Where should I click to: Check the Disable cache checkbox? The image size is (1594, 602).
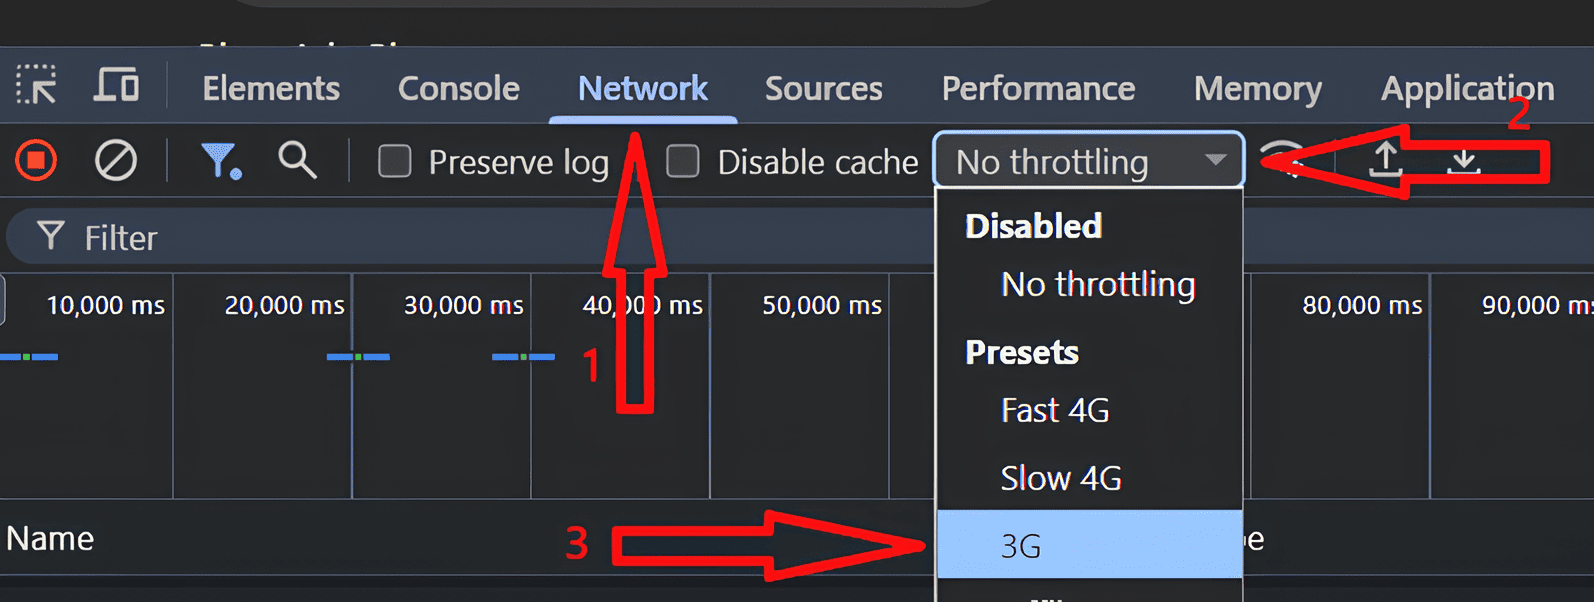[x=683, y=161]
